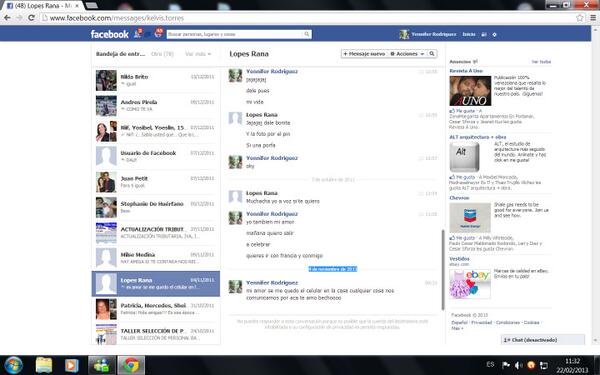Click the magnifier in the Facebook search bar
The width and height of the screenshot is (600, 375).
307,34
